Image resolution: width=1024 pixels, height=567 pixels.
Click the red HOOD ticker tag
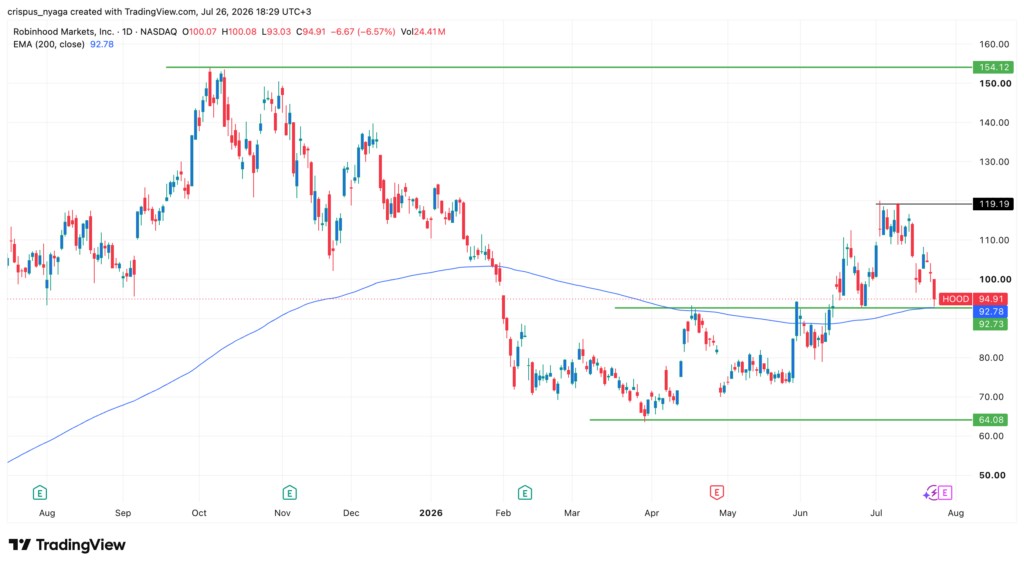tap(955, 299)
